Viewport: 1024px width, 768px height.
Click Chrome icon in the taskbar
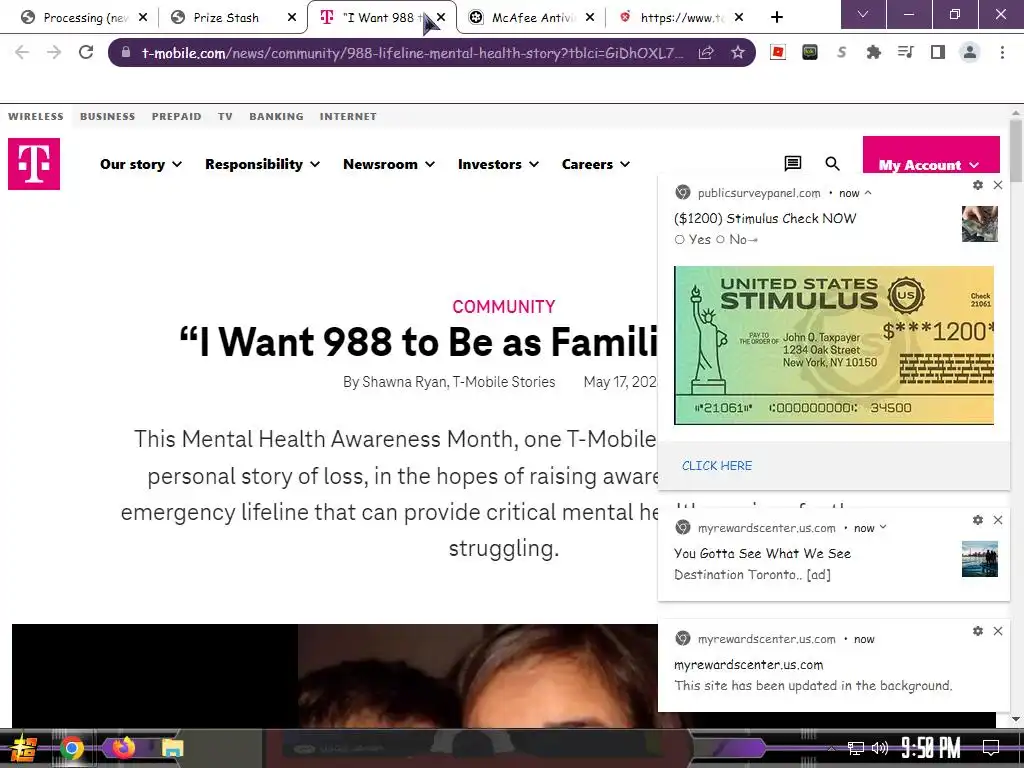click(72, 748)
